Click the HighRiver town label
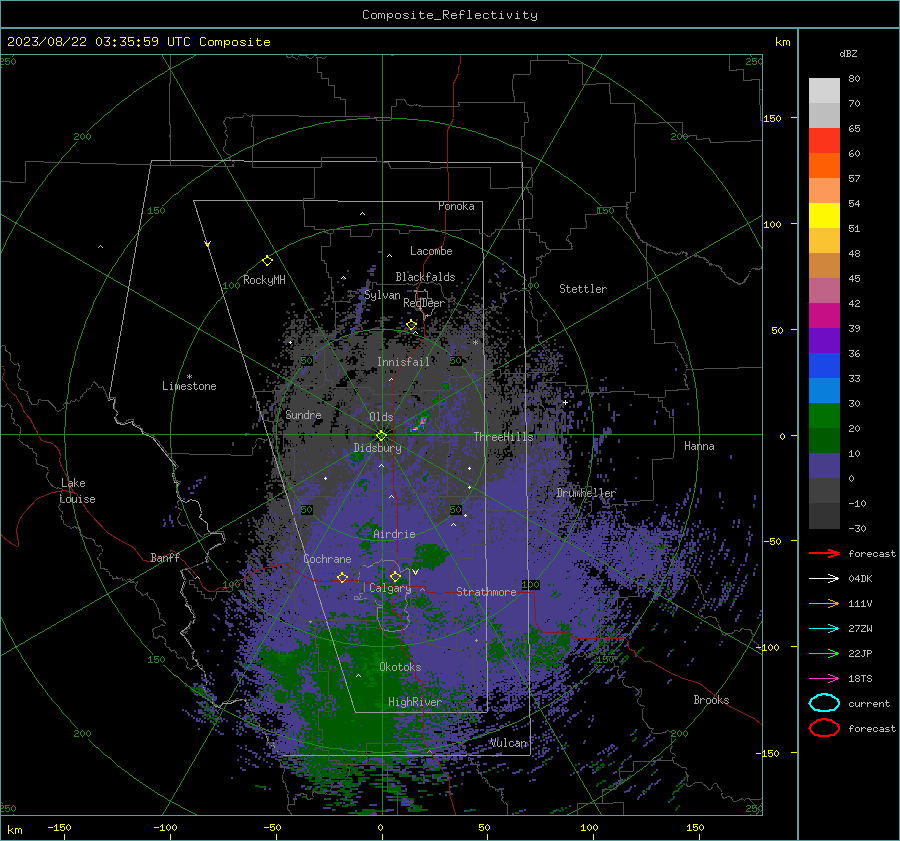900x841 pixels. [x=414, y=702]
